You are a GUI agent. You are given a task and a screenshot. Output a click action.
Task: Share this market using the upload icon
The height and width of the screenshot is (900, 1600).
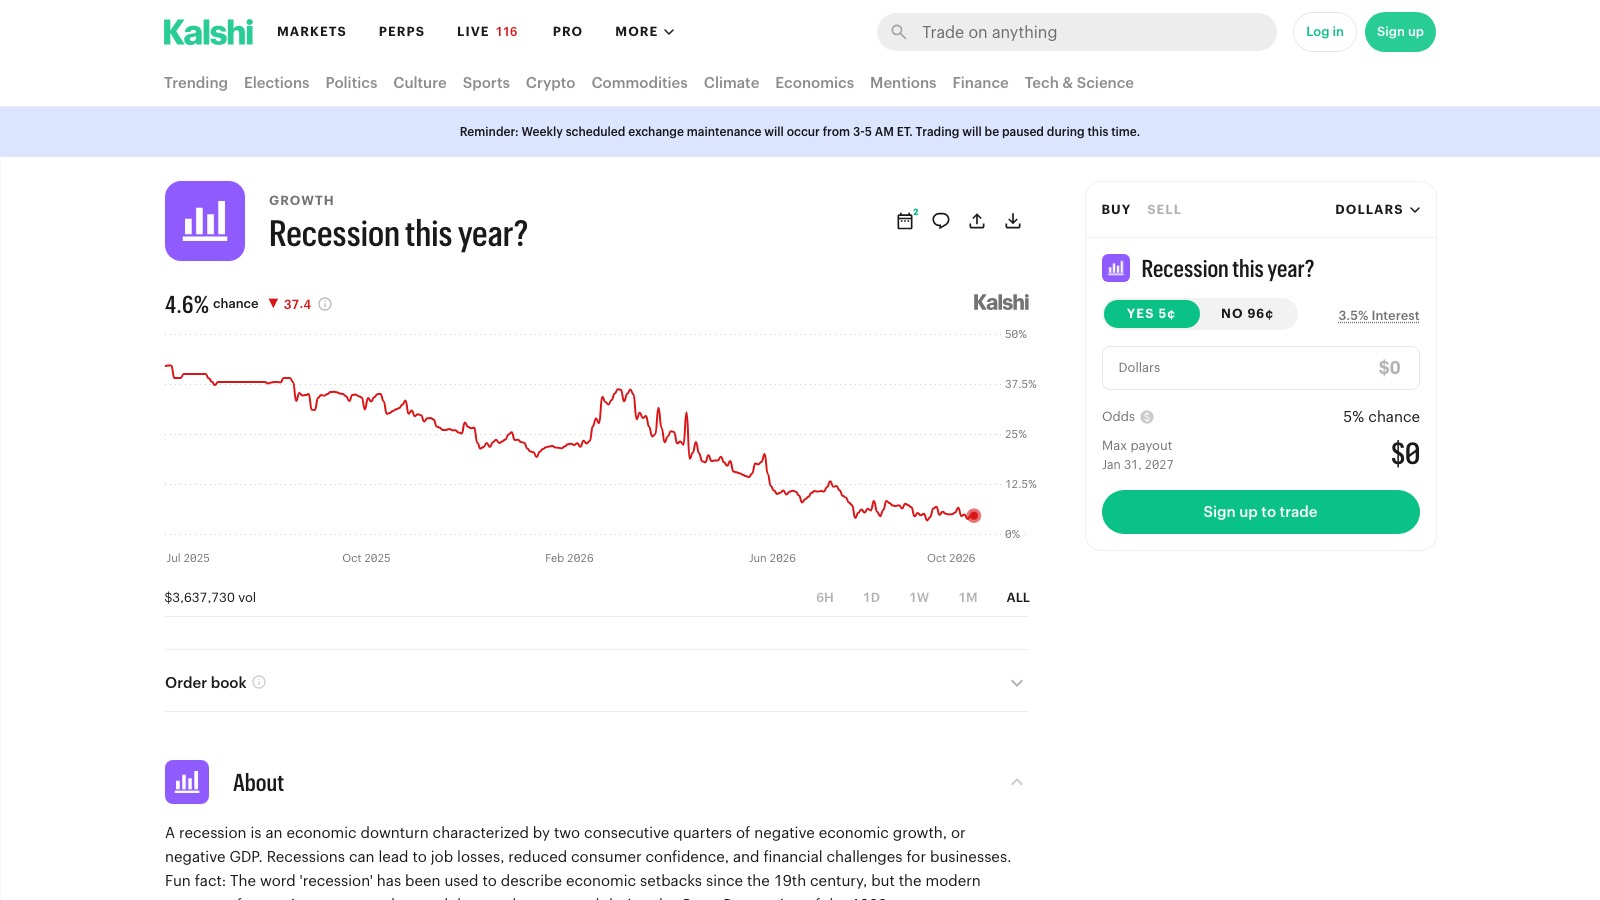pos(977,221)
